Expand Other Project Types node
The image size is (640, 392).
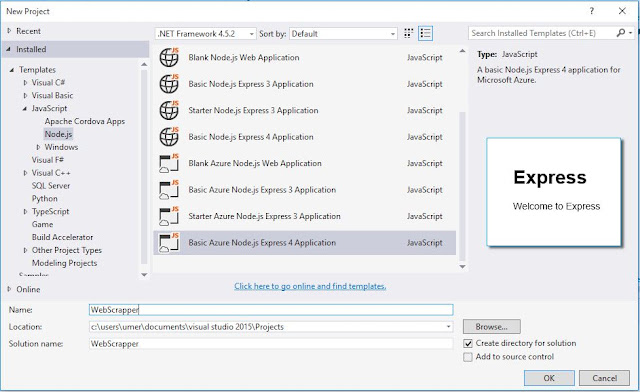pyautogui.click(x=25, y=250)
